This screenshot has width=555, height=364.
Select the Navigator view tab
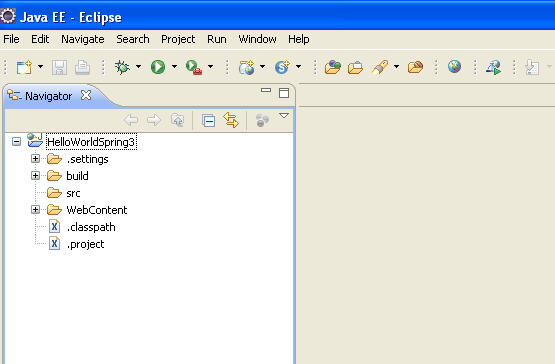pos(48,96)
